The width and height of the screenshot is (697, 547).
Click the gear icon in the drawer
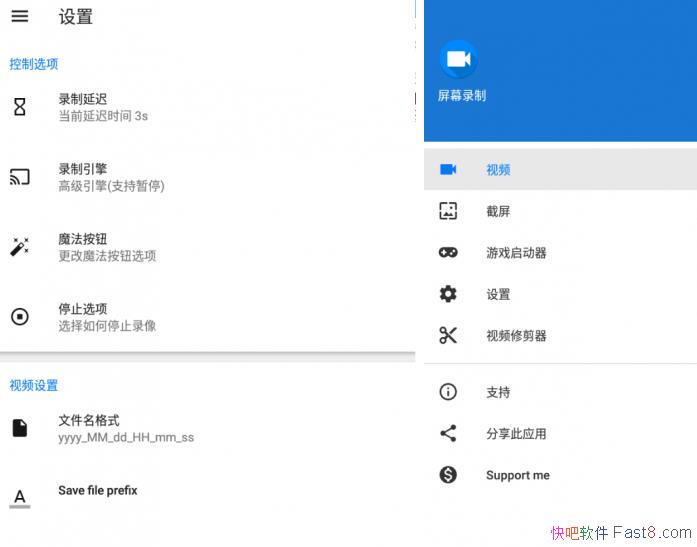coord(448,294)
